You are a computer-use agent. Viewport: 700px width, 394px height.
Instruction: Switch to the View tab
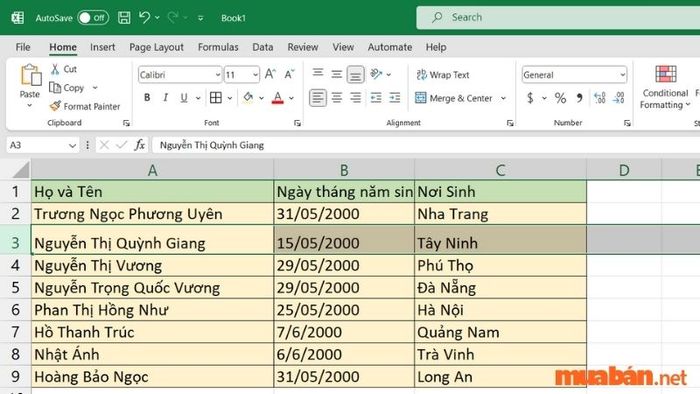[343, 47]
